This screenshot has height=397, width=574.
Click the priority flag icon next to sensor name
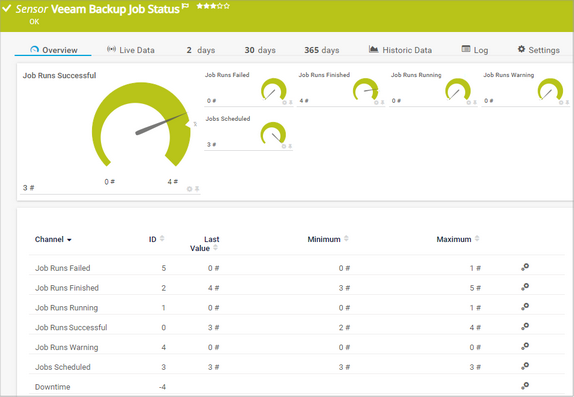point(186,6)
